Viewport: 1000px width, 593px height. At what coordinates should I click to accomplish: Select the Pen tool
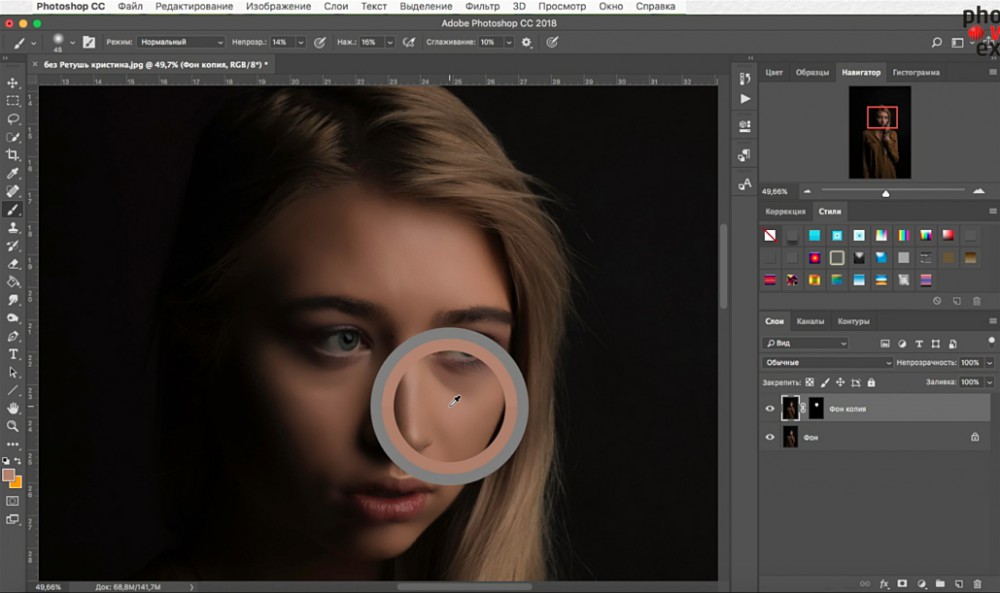click(x=13, y=336)
